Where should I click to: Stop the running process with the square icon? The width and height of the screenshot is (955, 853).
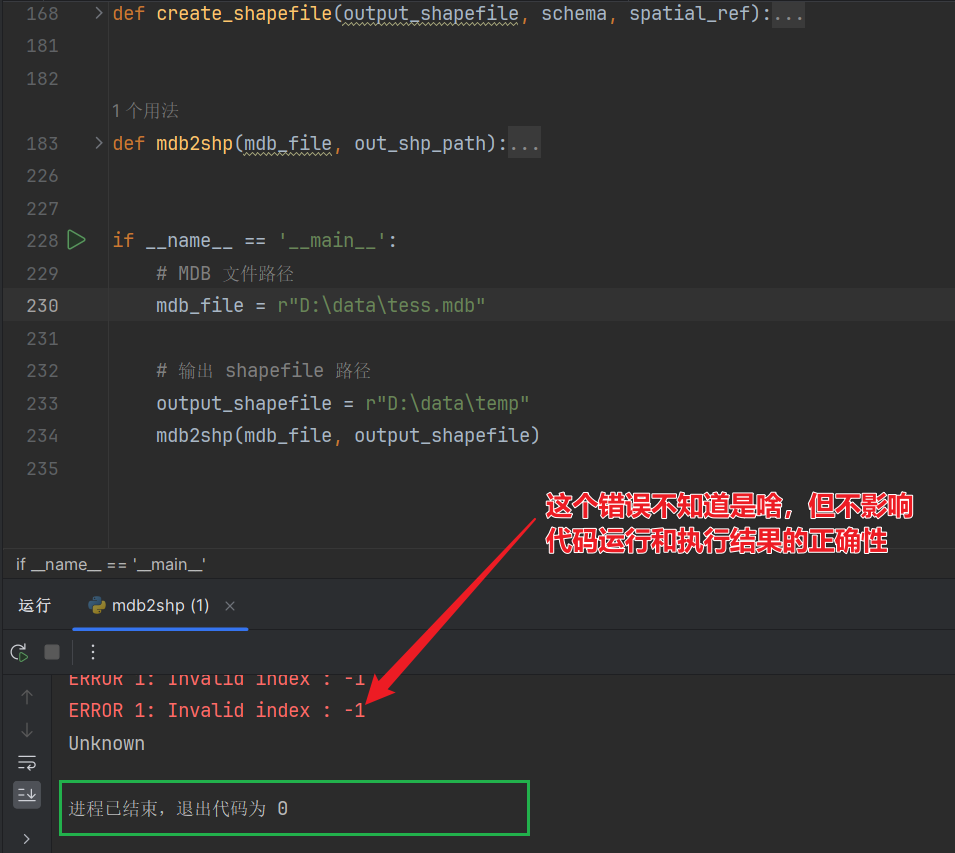(x=51, y=651)
